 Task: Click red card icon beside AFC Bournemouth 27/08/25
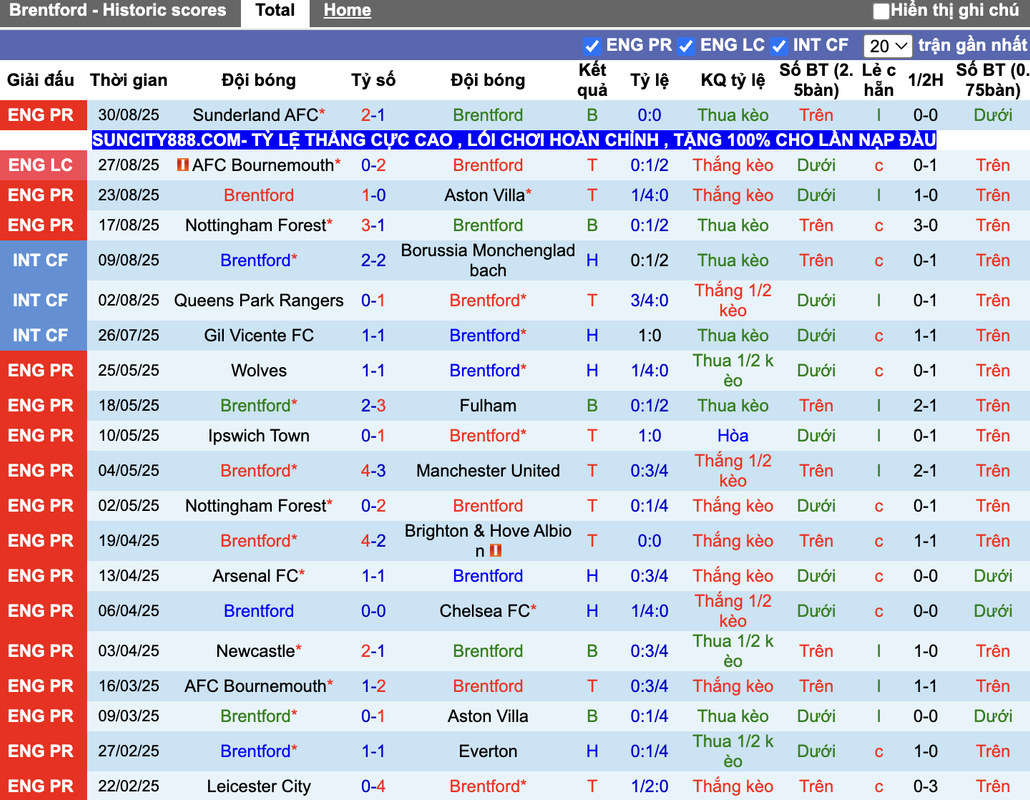point(183,165)
